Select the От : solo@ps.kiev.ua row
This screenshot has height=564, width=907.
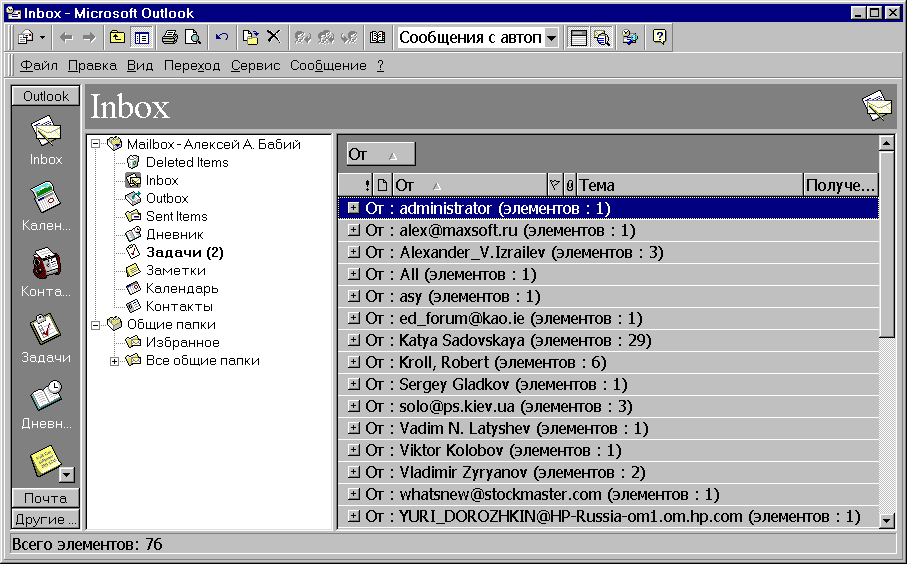(608, 407)
